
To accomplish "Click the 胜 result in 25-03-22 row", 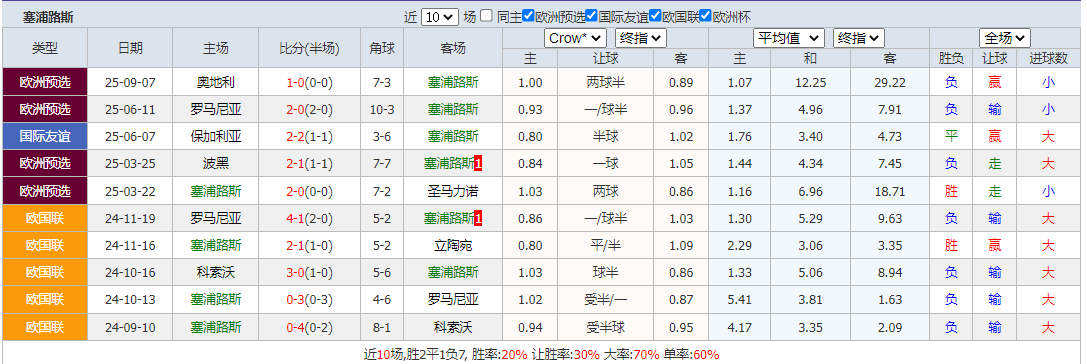I will [951, 191].
